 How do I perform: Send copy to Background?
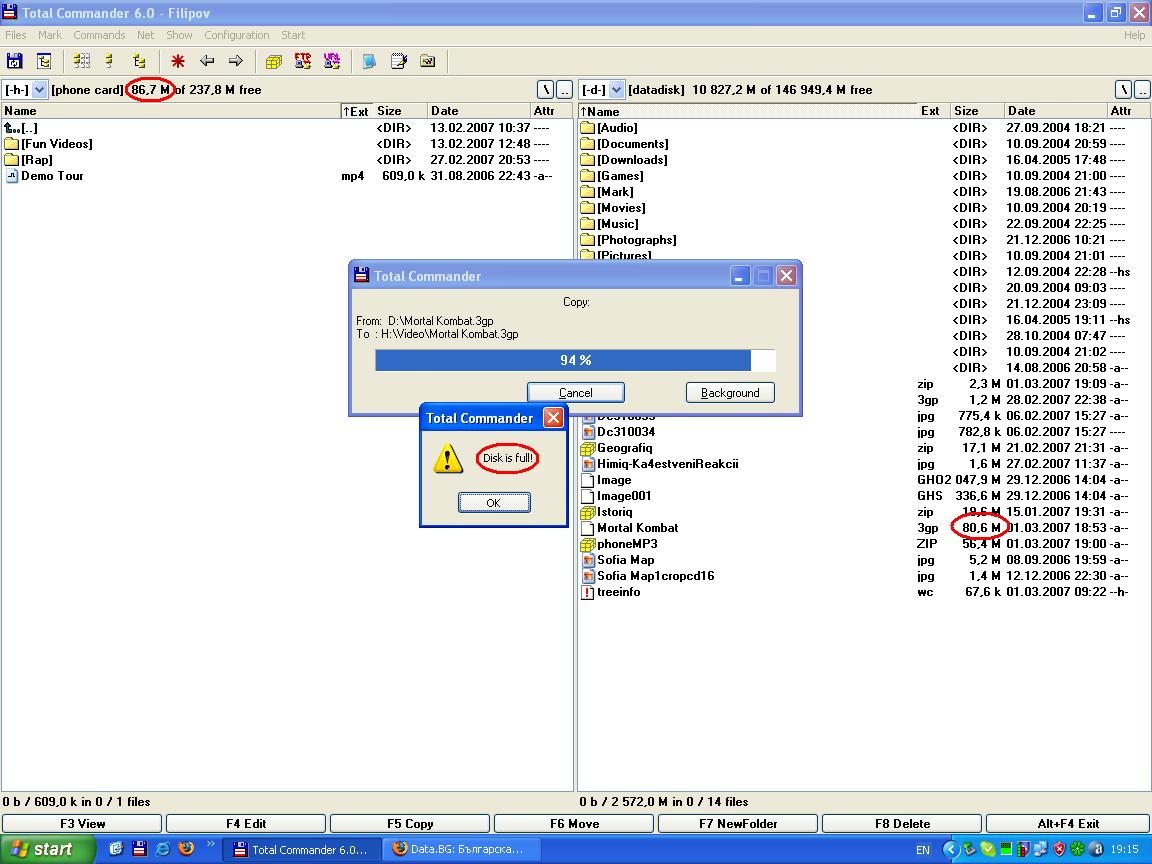click(730, 393)
